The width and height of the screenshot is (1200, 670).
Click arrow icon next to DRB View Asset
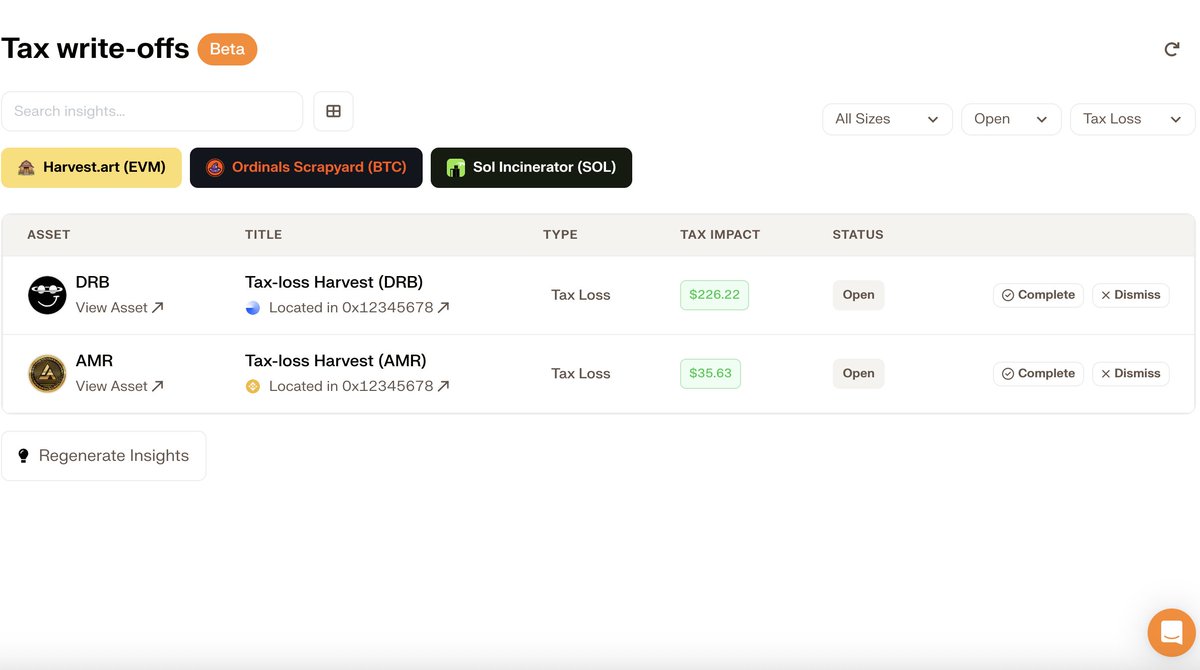[158, 308]
